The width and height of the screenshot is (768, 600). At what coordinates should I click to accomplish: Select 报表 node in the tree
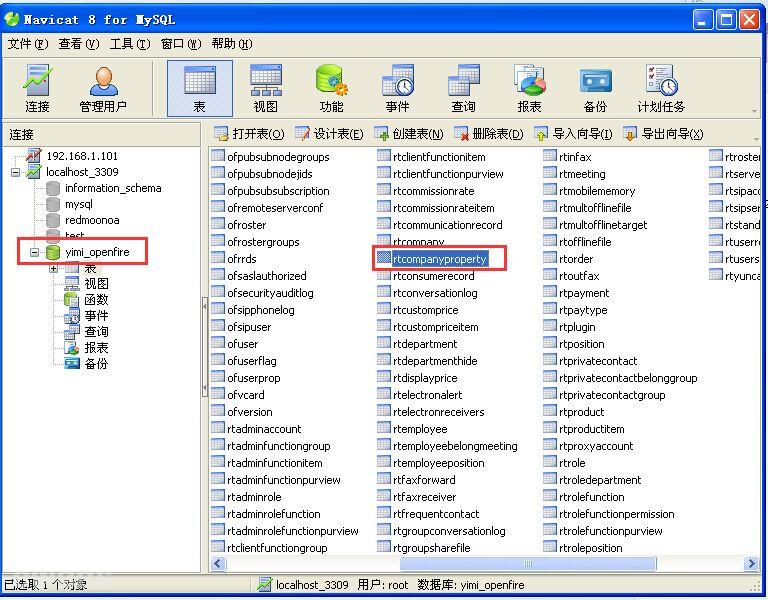click(96, 348)
